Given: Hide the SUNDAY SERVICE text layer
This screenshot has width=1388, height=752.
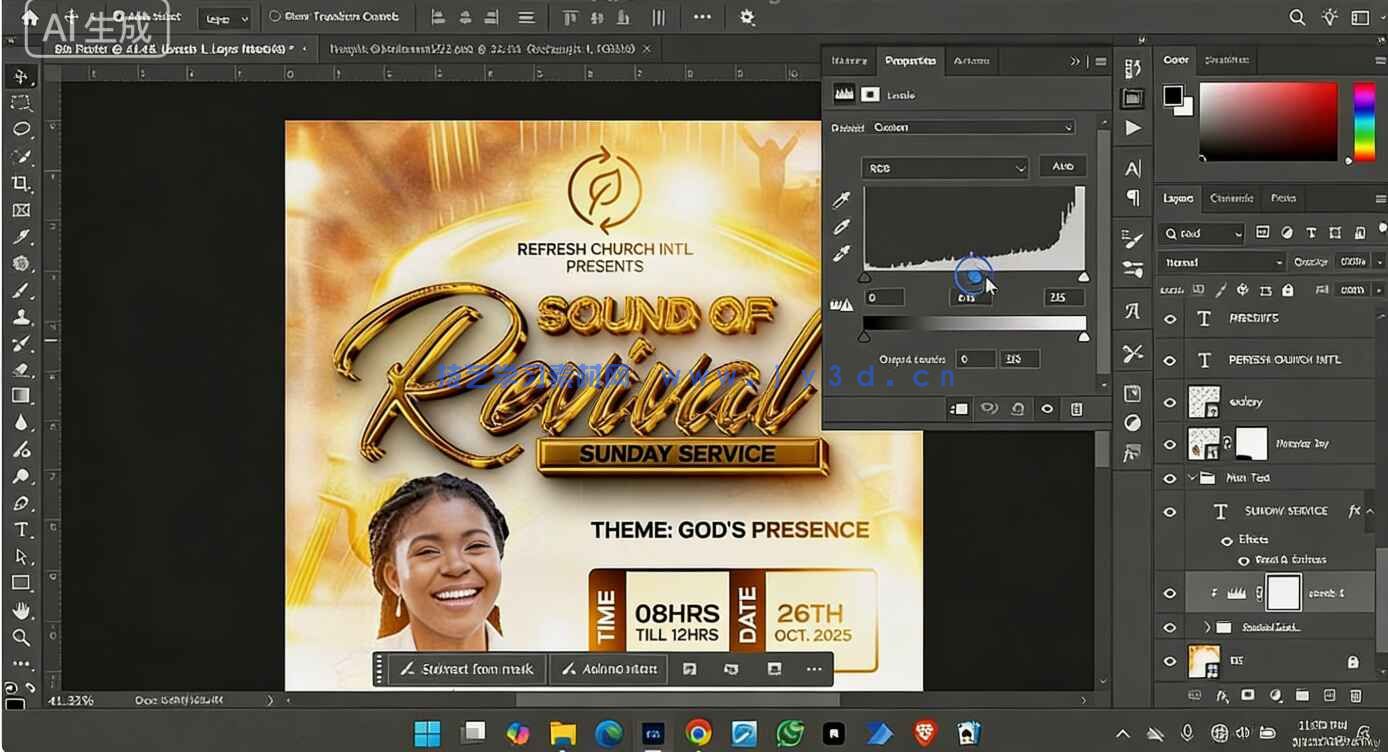Looking at the screenshot, I should 1169,511.
